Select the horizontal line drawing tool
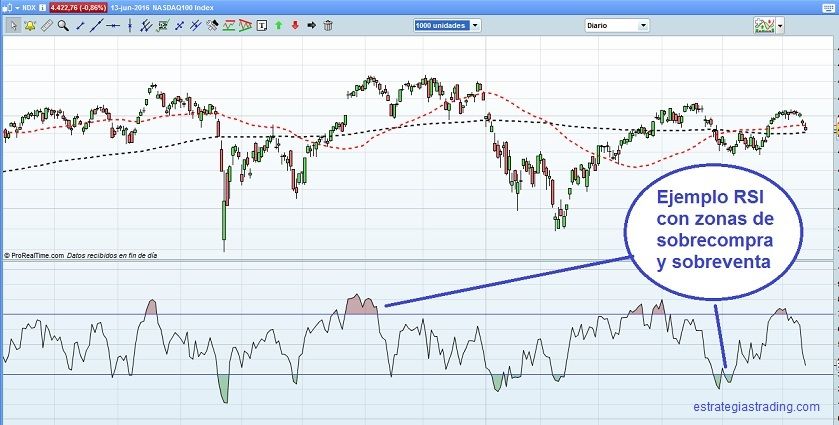The width and height of the screenshot is (839, 425). coord(113,25)
